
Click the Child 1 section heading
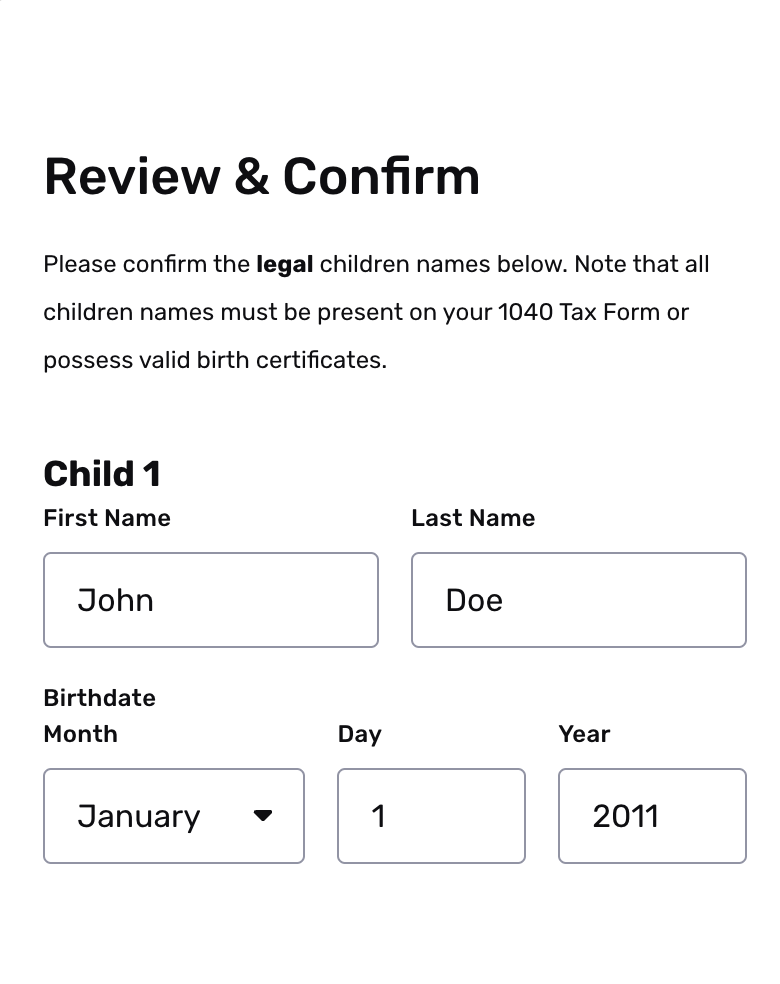coord(102,474)
